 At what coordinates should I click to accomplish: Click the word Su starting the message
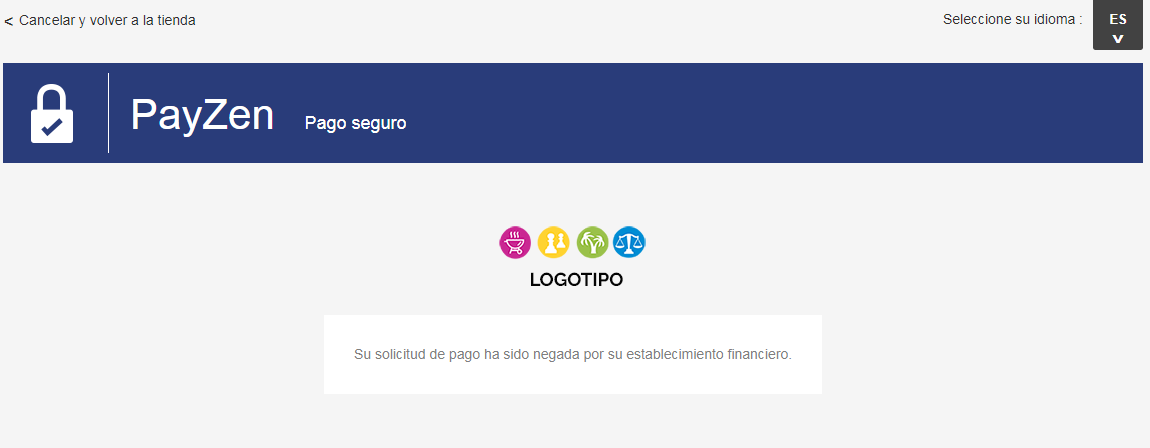[x=362, y=355]
